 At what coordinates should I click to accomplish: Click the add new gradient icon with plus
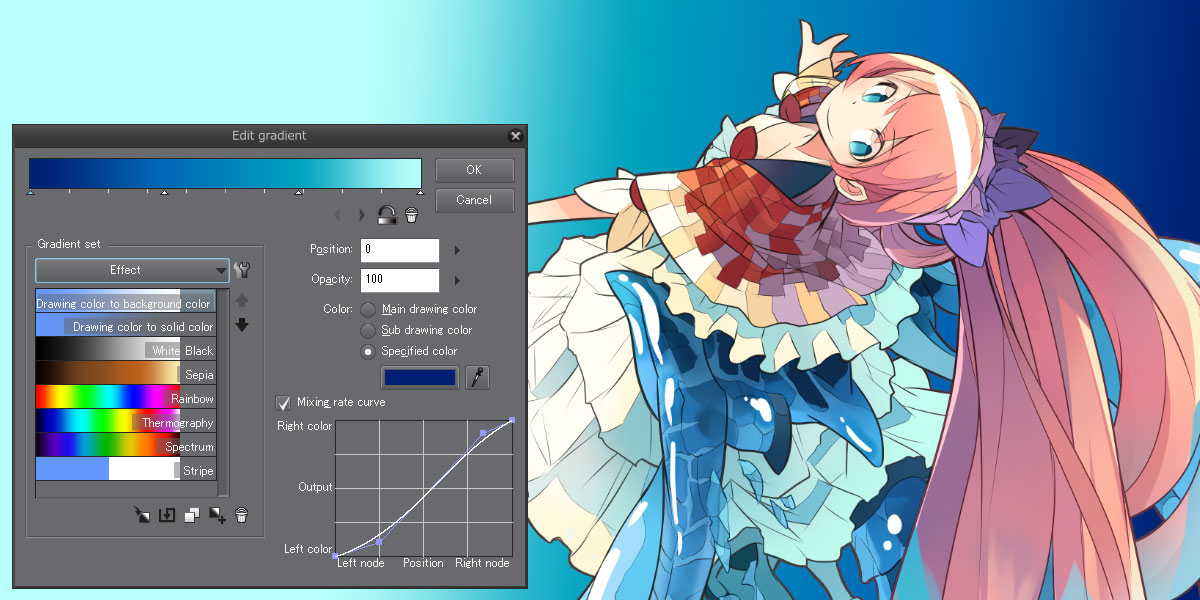tap(217, 515)
